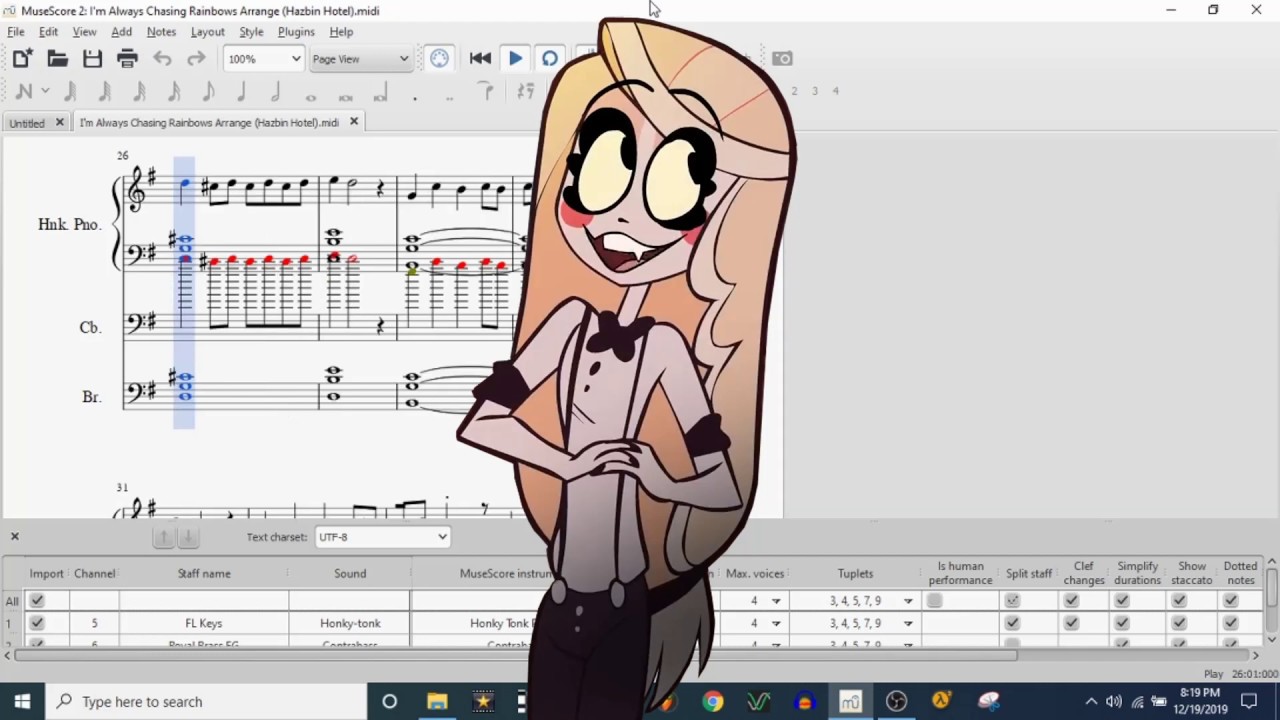Viewport: 1280px width, 720px height.
Task: Open the Page View dropdown
Action: pos(360,59)
